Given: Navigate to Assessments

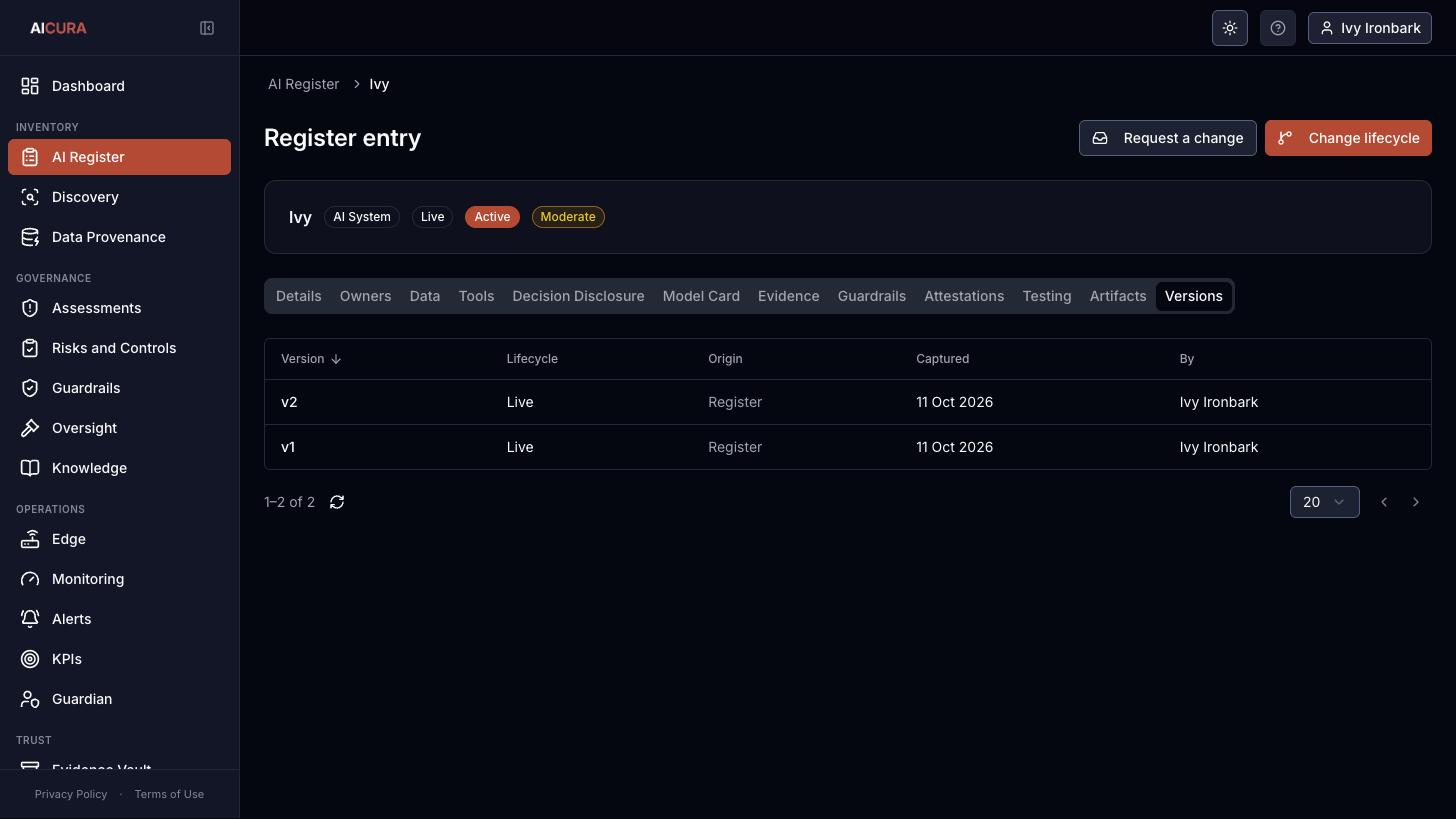Looking at the screenshot, I should pos(119,308).
